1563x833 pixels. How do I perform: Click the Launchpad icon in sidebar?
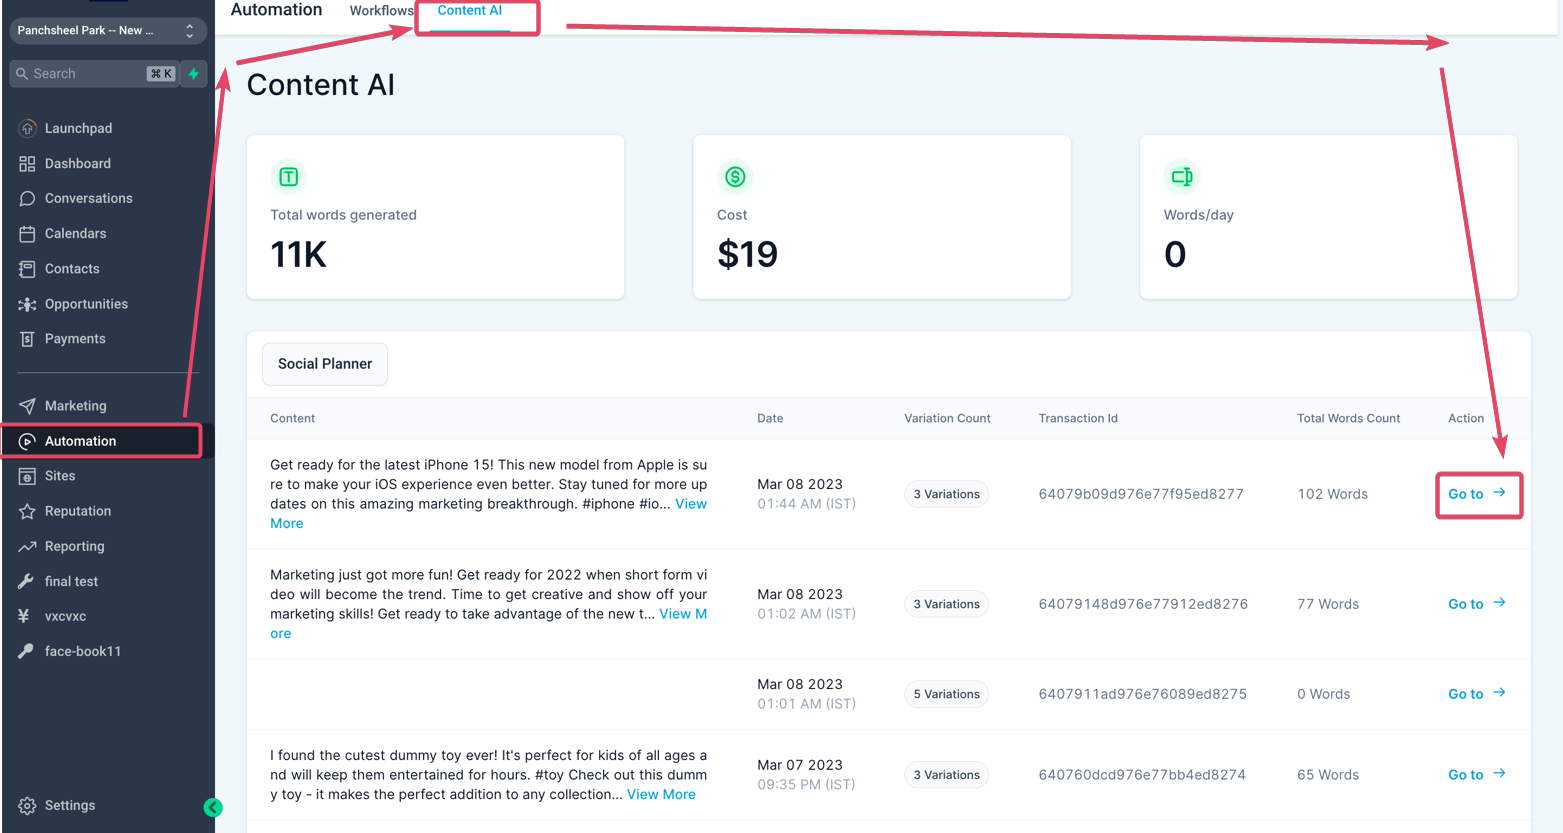pyautogui.click(x=27, y=128)
